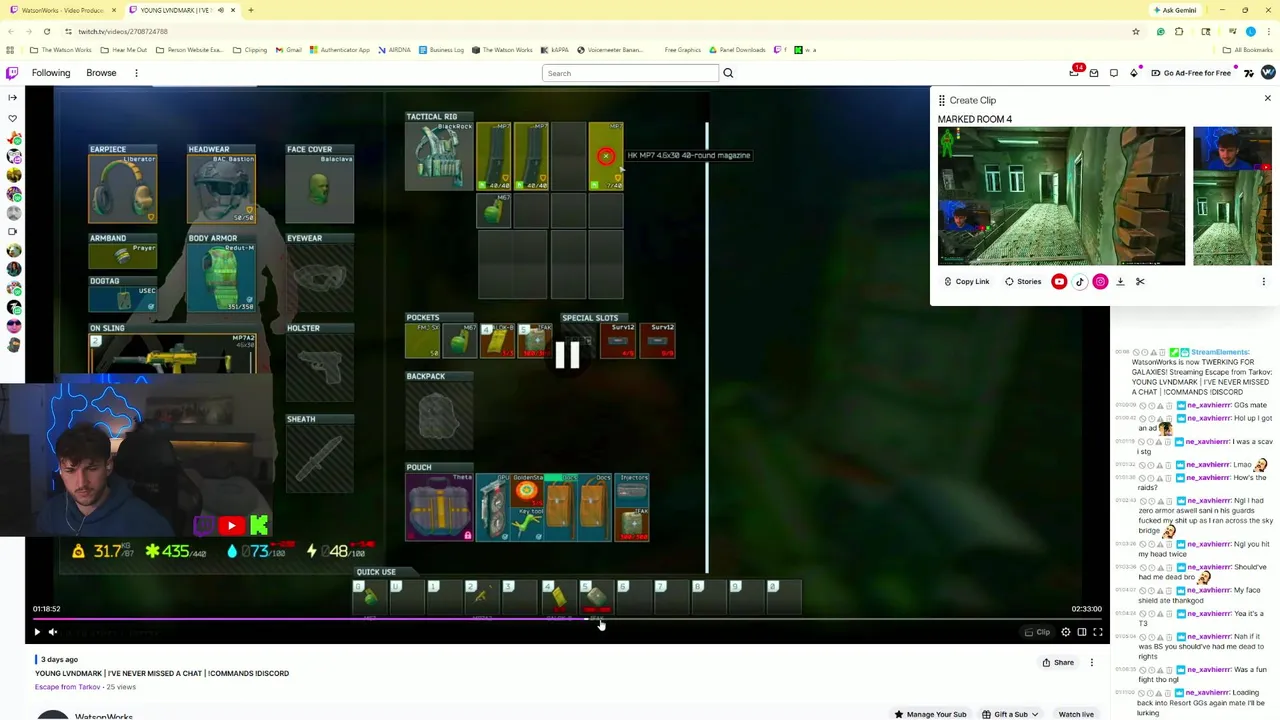
Task: Open video more options beside Share
Action: pos(1092,662)
